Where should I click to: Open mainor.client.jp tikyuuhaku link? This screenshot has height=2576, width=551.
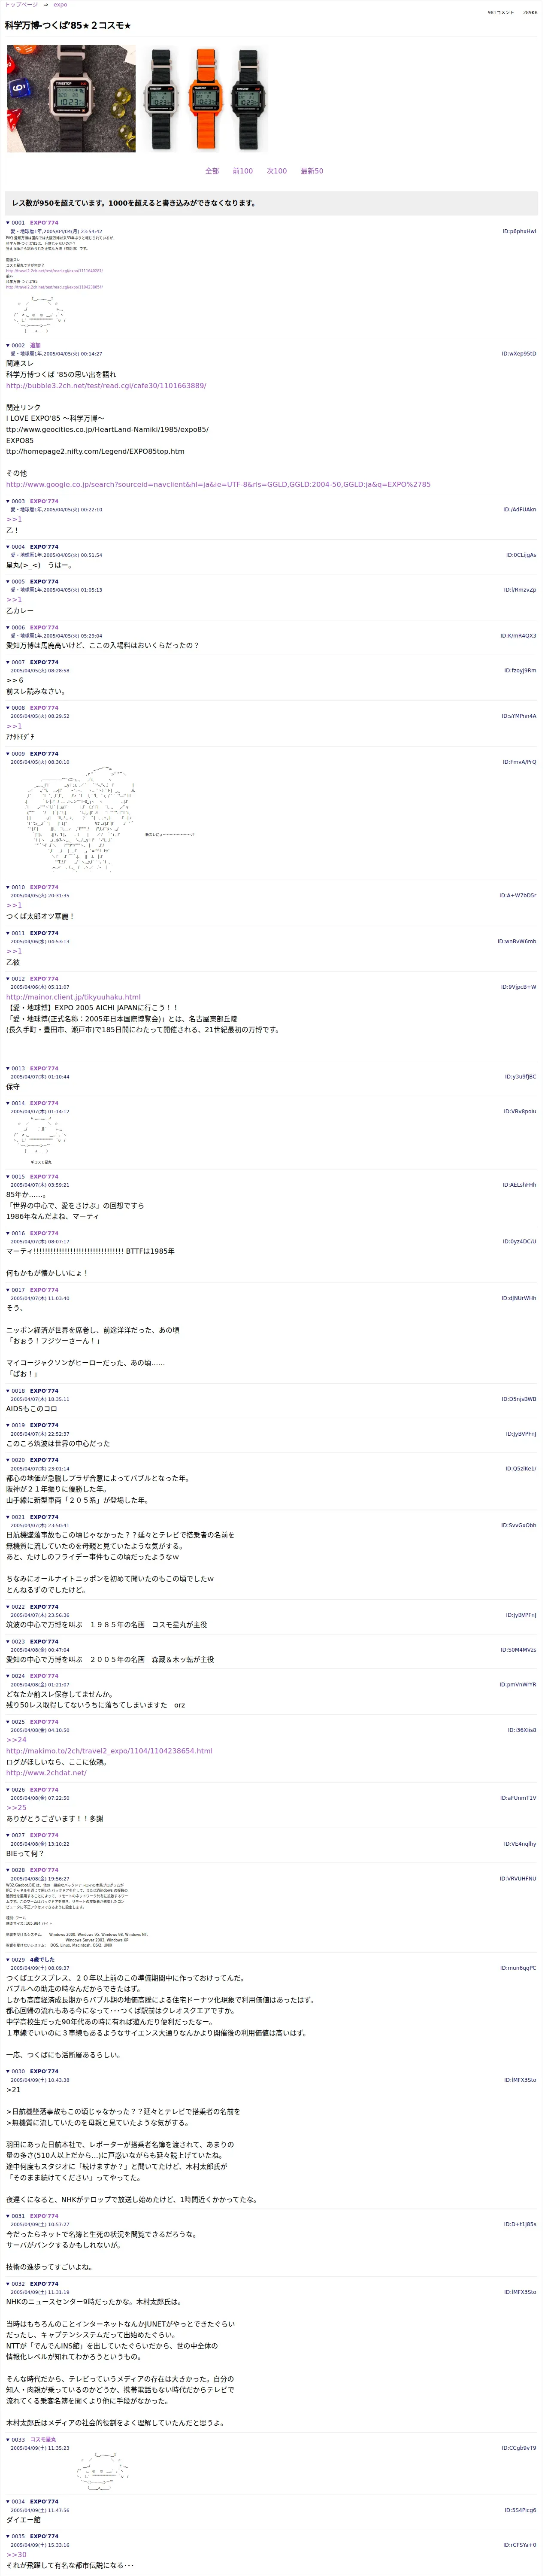tap(73, 997)
